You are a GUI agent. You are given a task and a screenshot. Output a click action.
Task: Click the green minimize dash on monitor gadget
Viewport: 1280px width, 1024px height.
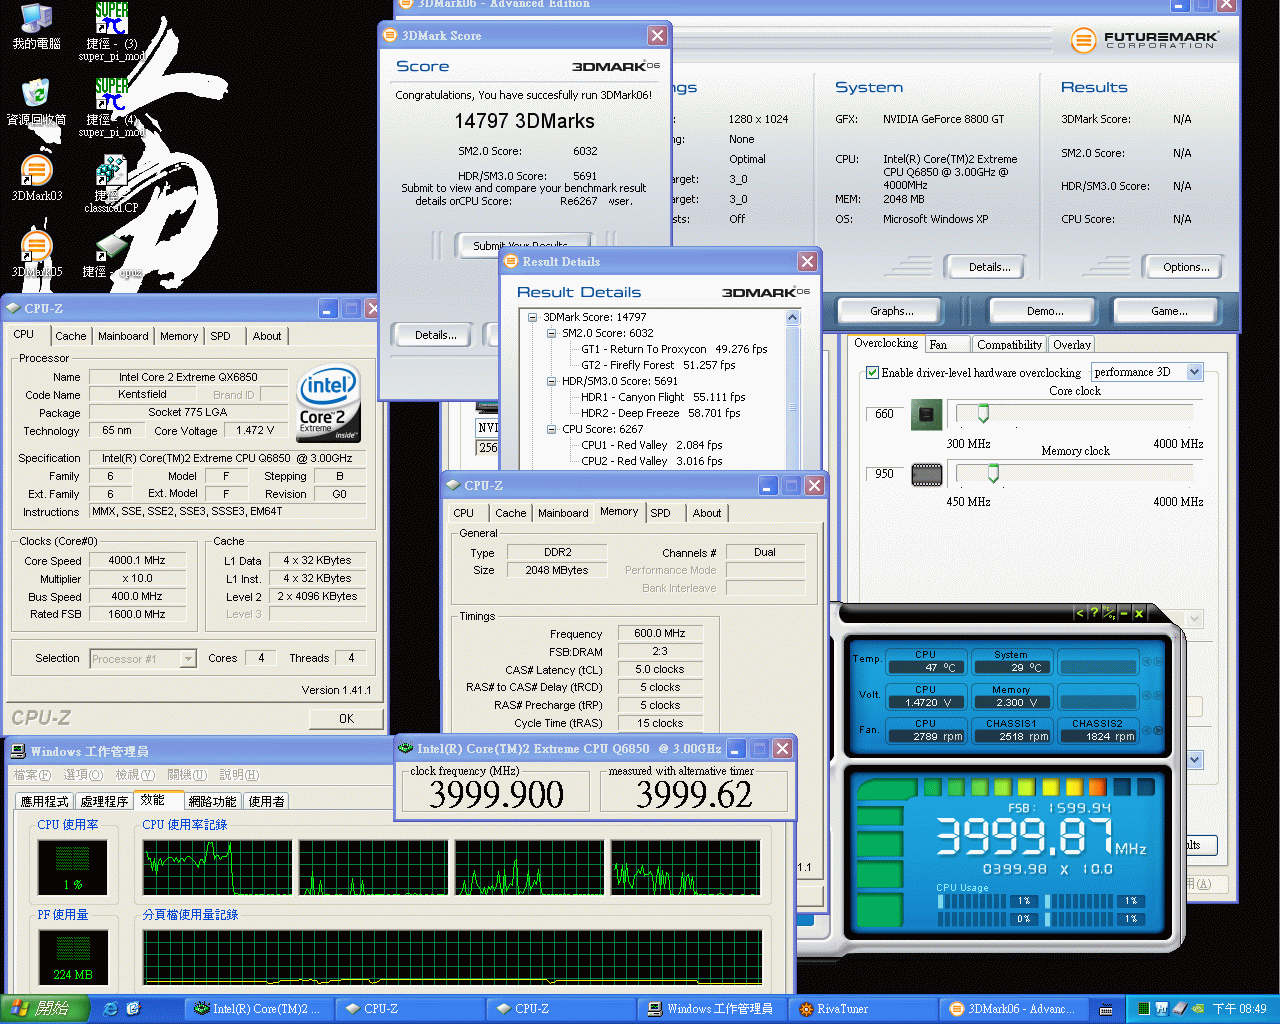pyautogui.click(x=1124, y=613)
